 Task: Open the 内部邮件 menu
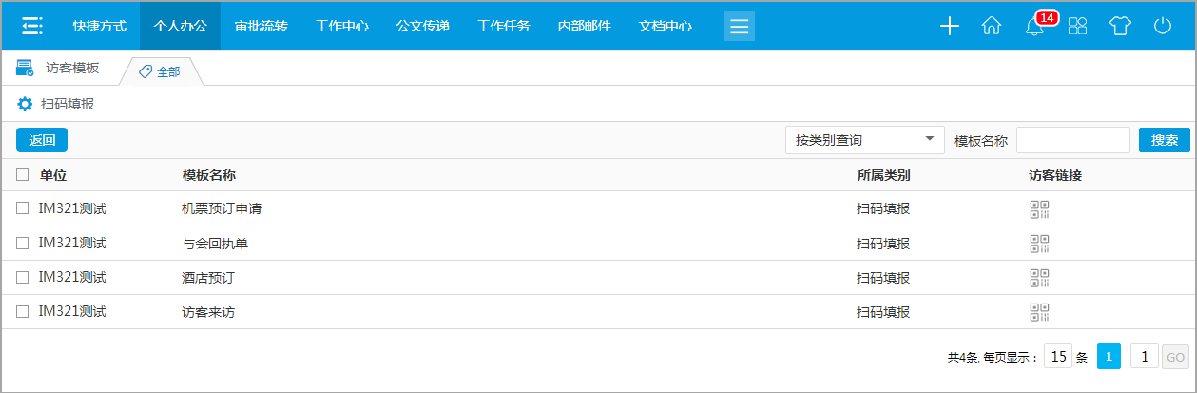click(x=585, y=26)
